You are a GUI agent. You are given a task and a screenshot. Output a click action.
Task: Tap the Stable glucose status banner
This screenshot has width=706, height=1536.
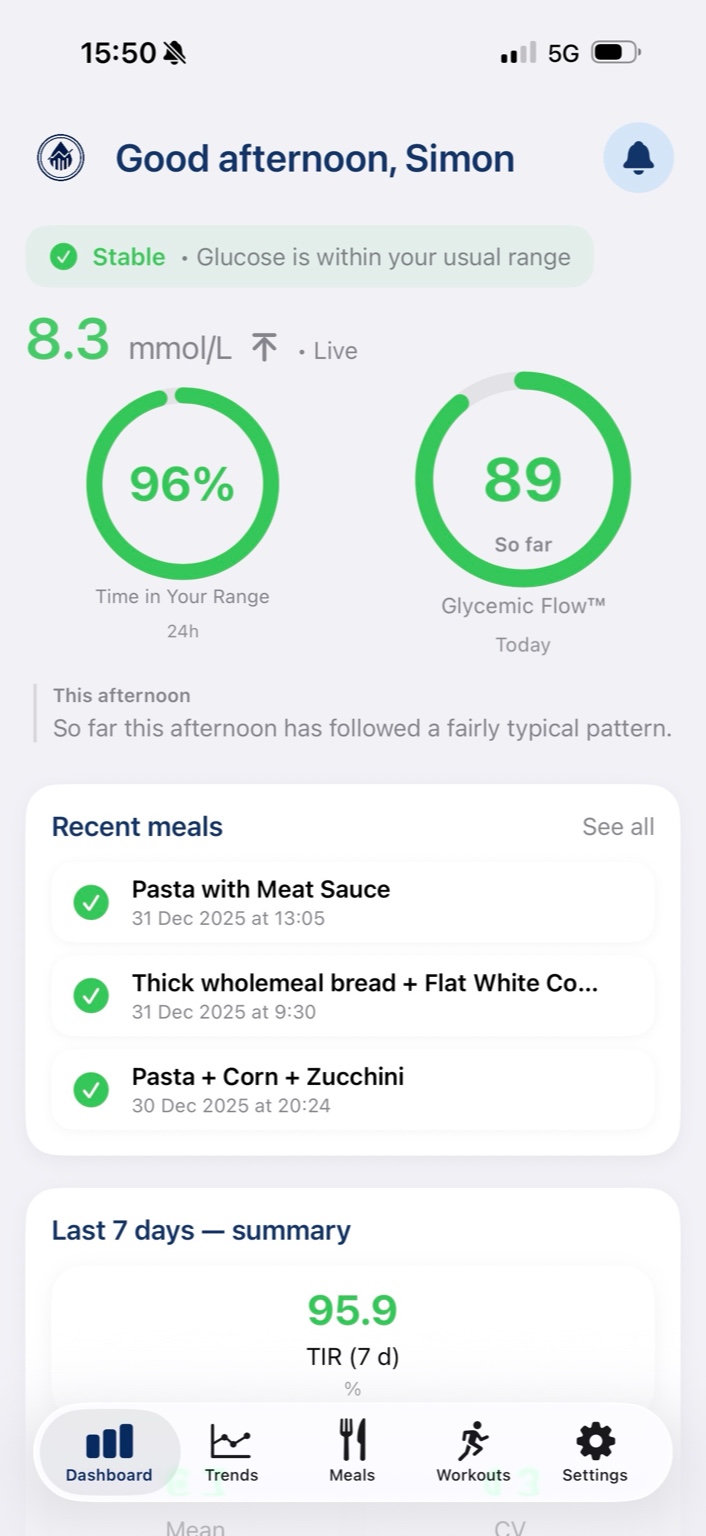click(x=309, y=257)
